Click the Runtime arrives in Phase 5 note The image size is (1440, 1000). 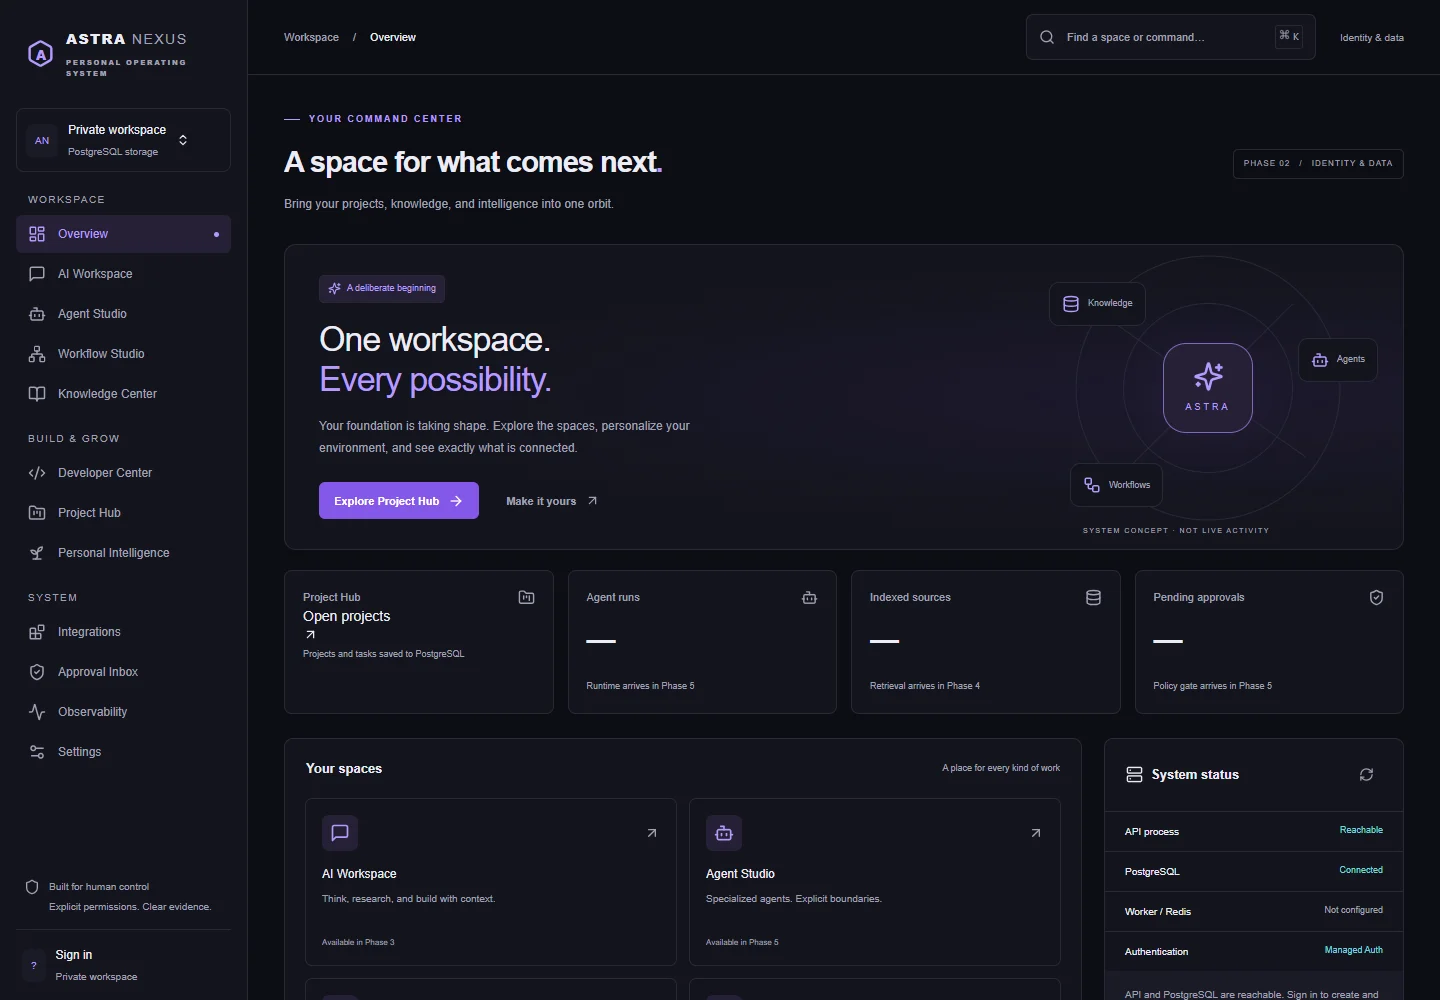[x=640, y=686]
